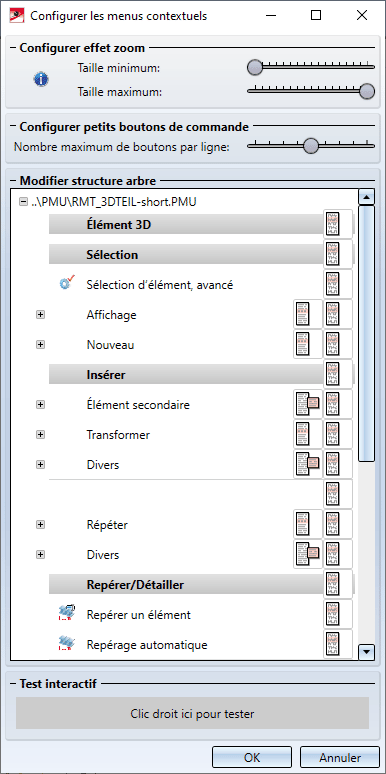Expand the Nouveau tree node

point(40,345)
